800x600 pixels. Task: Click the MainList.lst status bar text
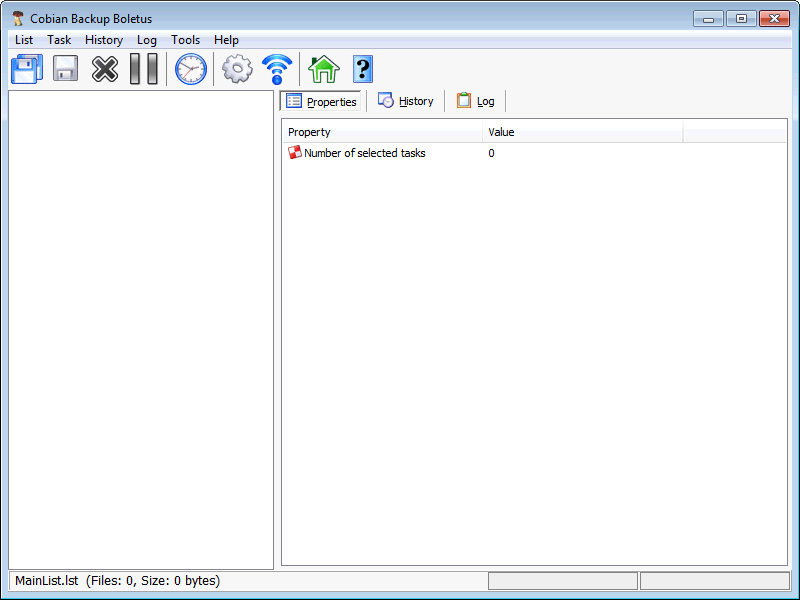point(117,581)
